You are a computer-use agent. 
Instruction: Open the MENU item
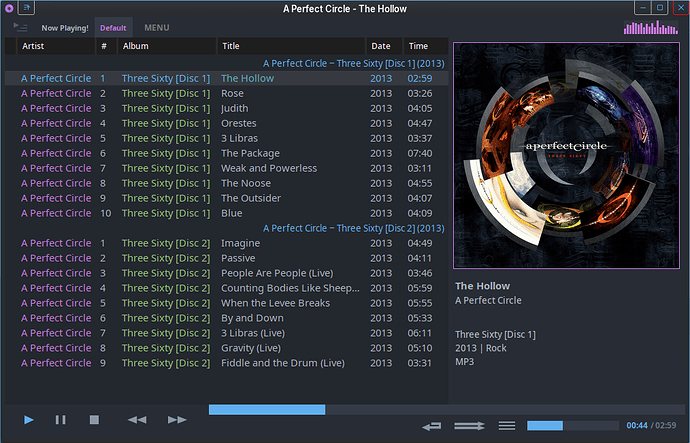click(157, 28)
